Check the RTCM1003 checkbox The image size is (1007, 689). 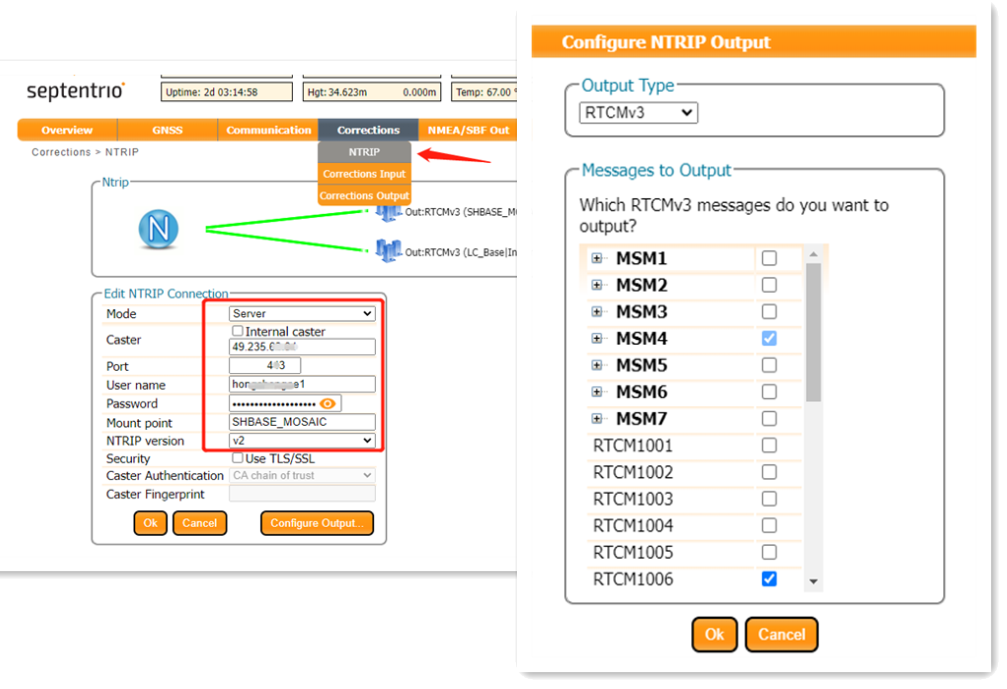coord(769,499)
